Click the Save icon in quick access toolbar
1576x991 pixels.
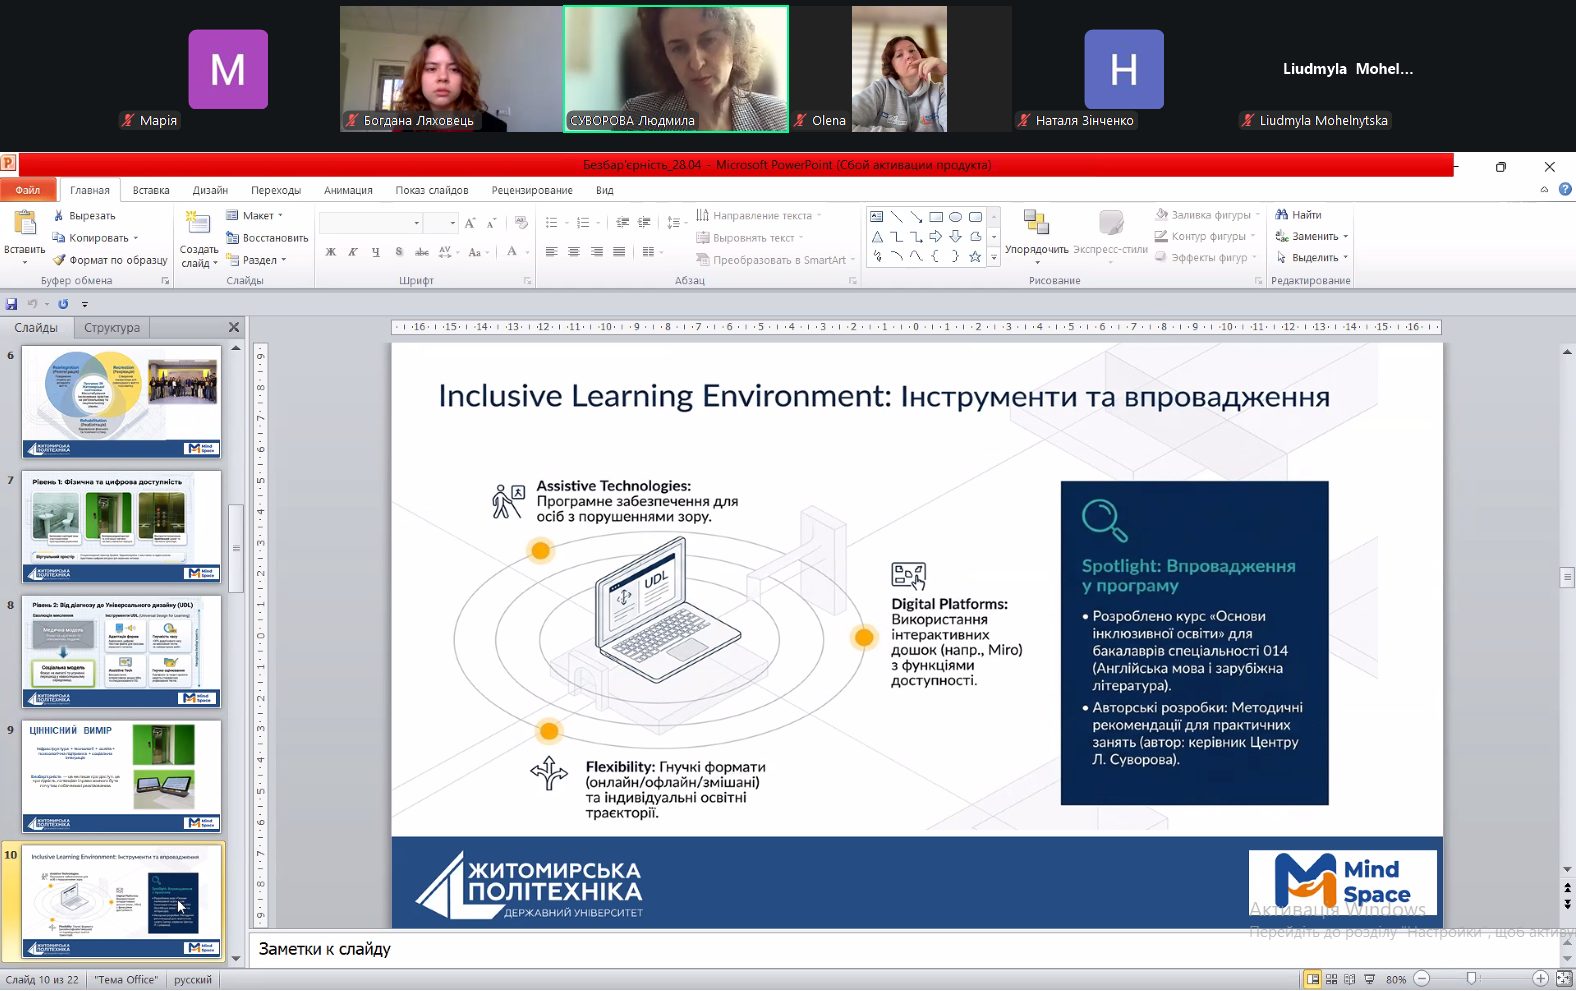(x=12, y=304)
